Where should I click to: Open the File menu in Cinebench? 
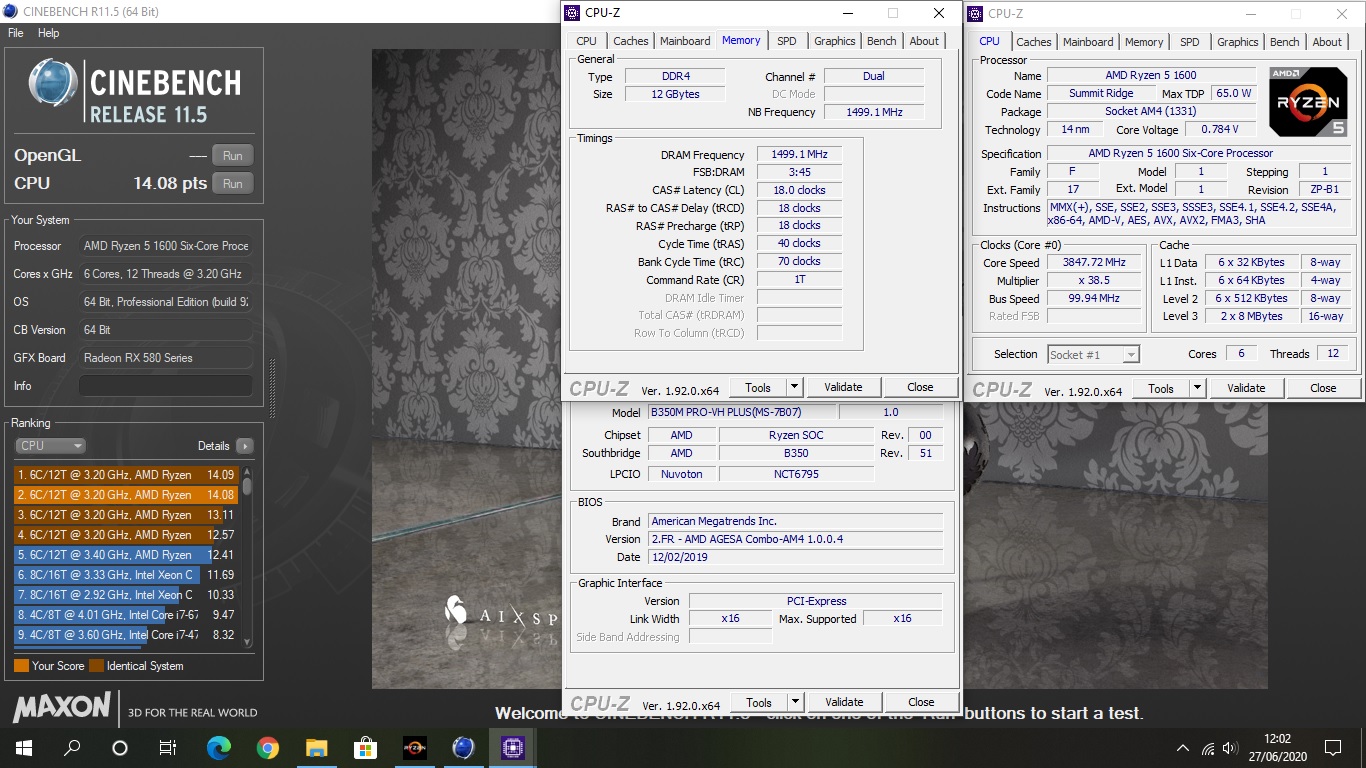[15, 33]
